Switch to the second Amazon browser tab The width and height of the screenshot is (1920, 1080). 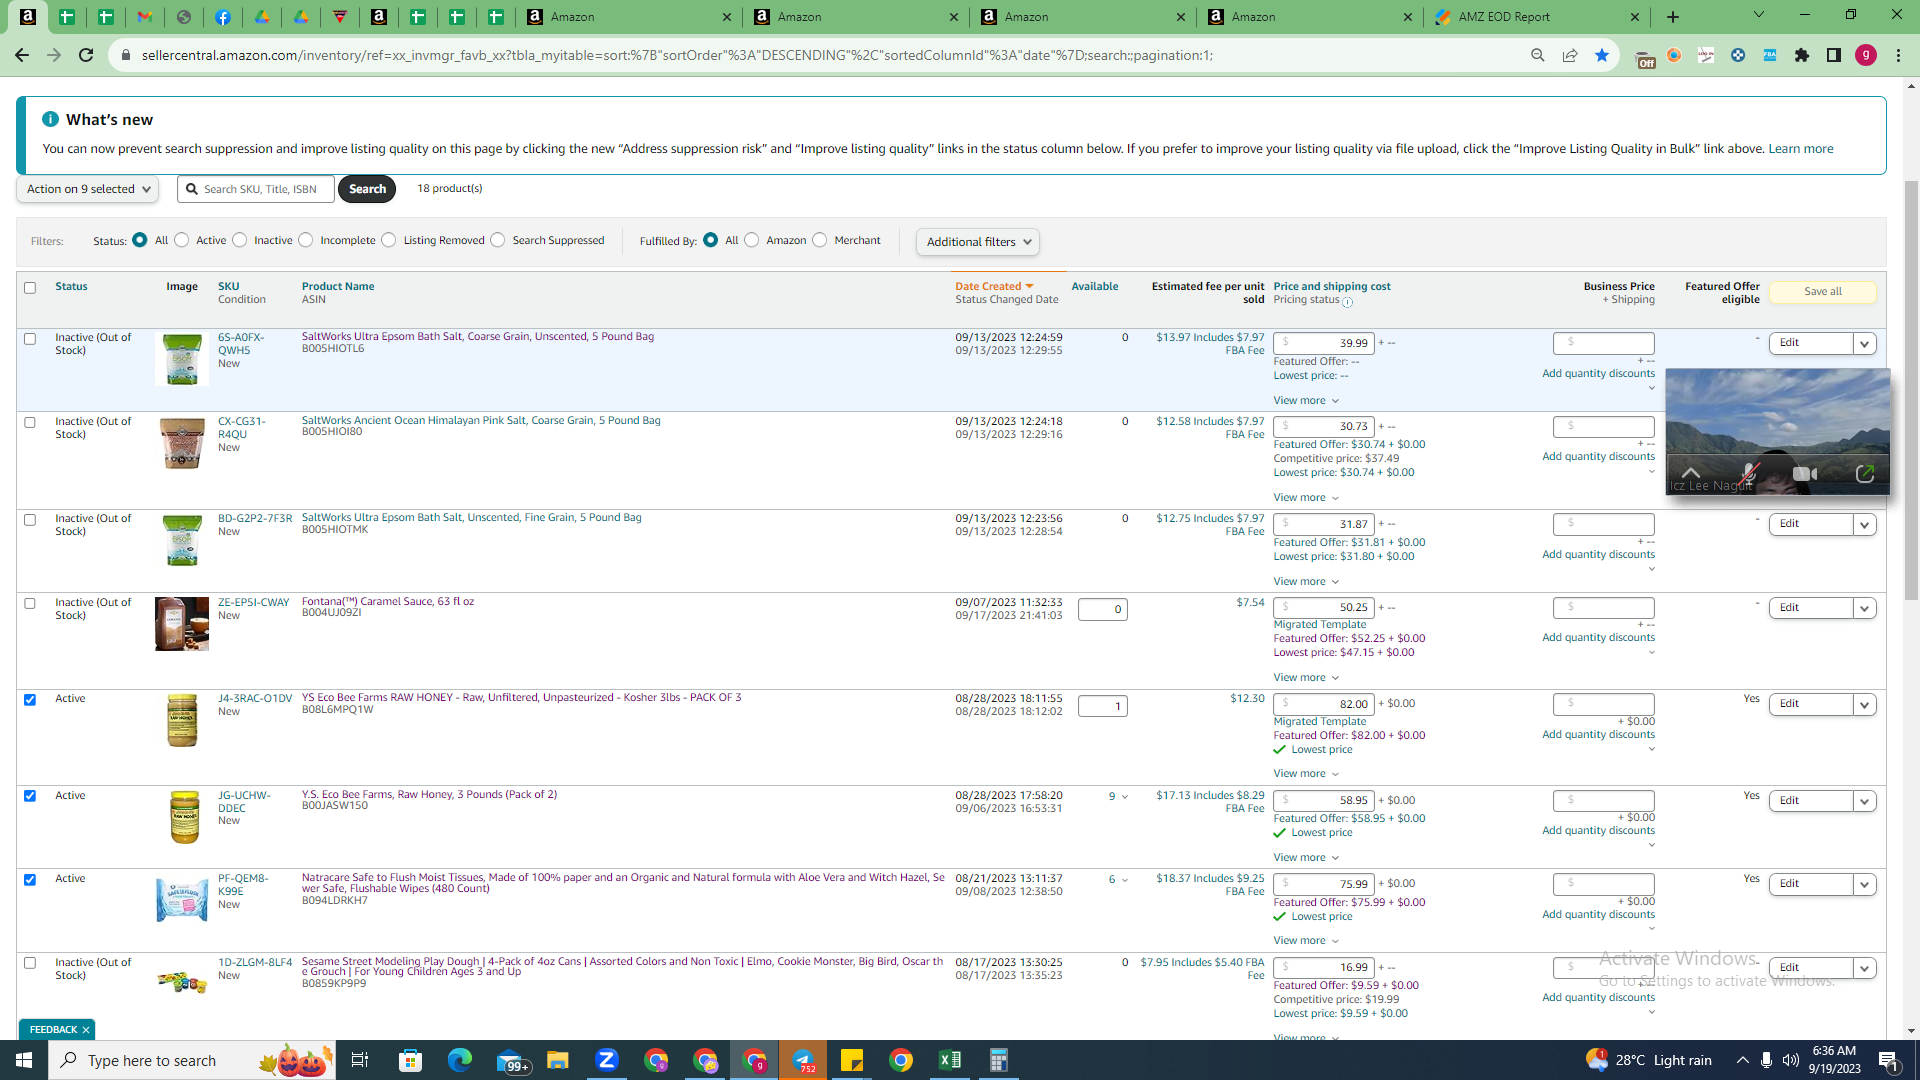857,17
